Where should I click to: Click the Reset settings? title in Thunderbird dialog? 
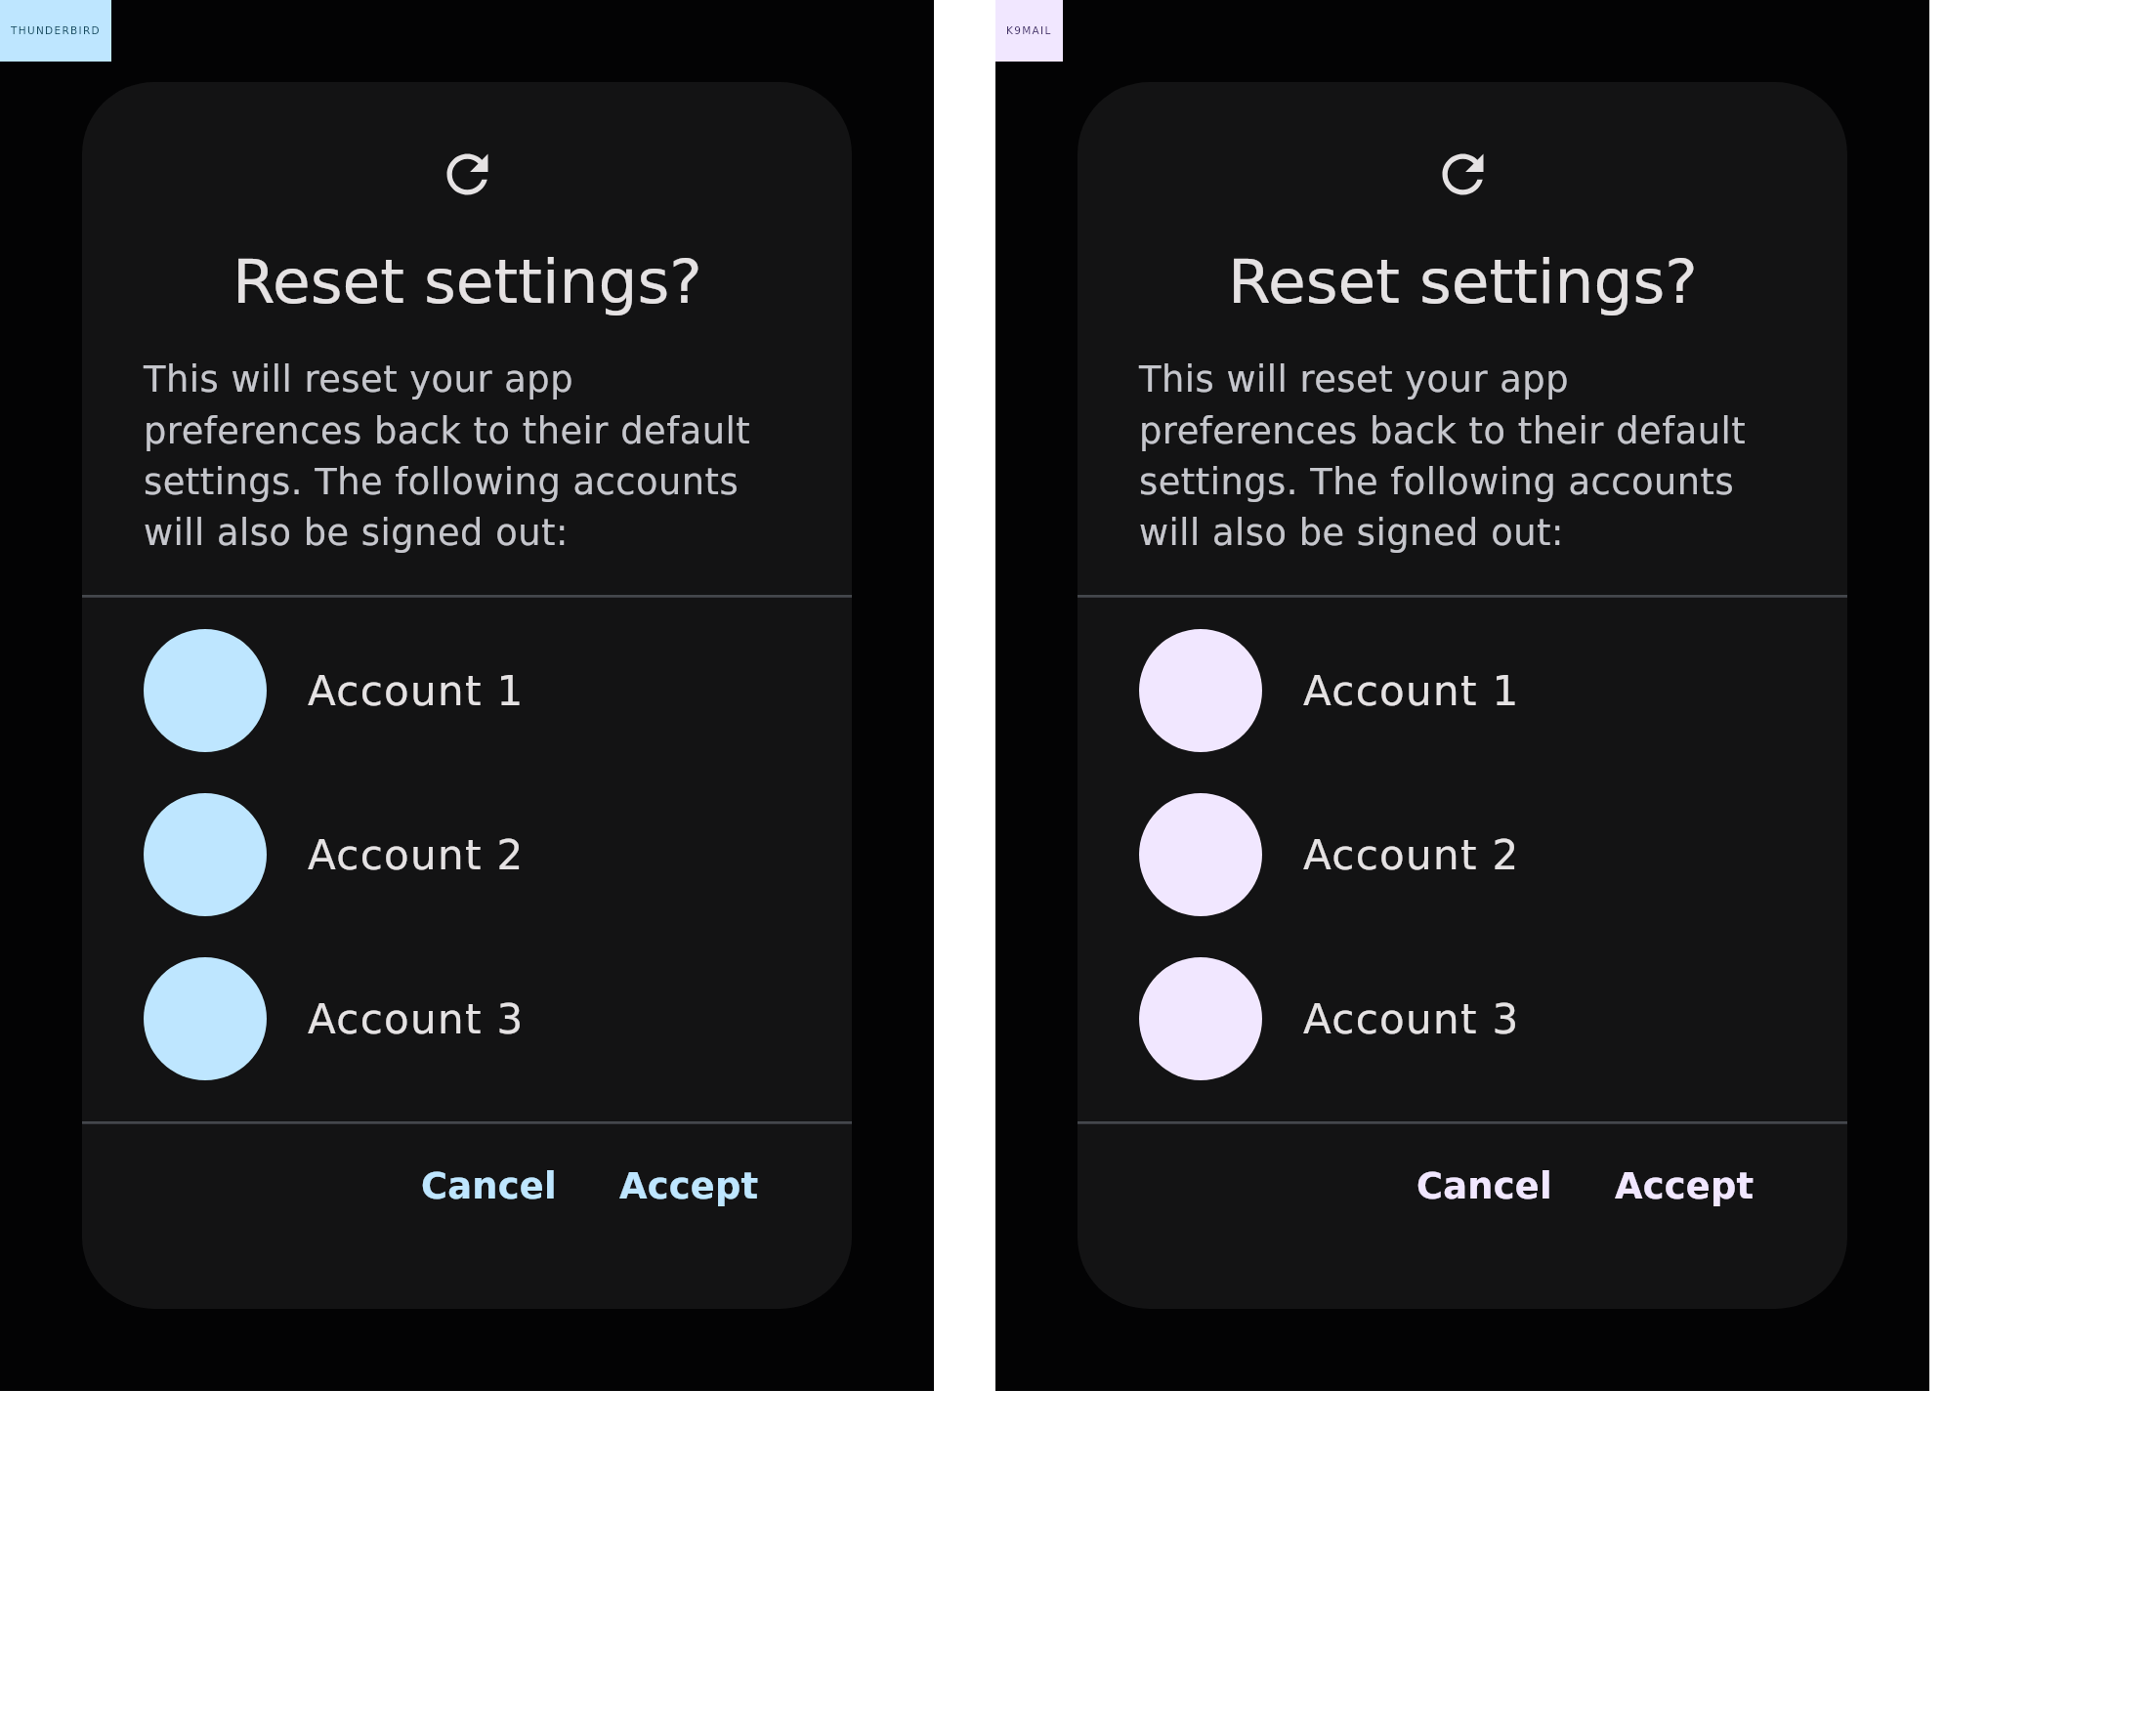tap(467, 282)
